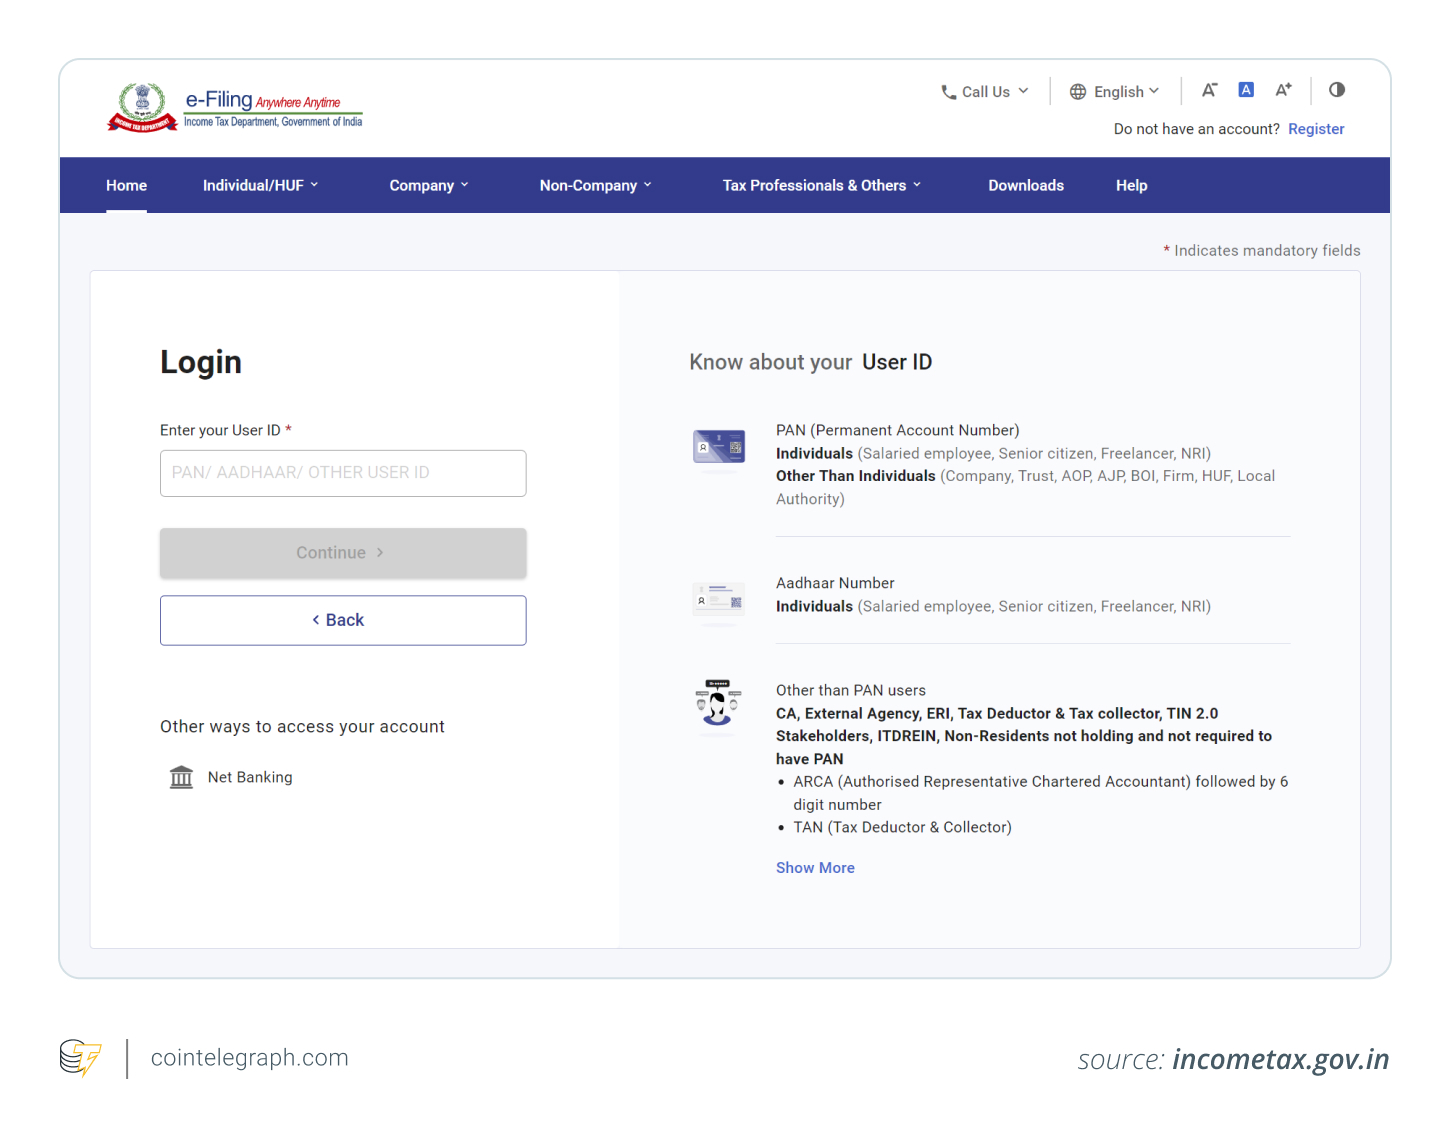The height and width of the screenshot is (1139, 1450).
Task: Select Net Banking login option
Action: (231, 777)
